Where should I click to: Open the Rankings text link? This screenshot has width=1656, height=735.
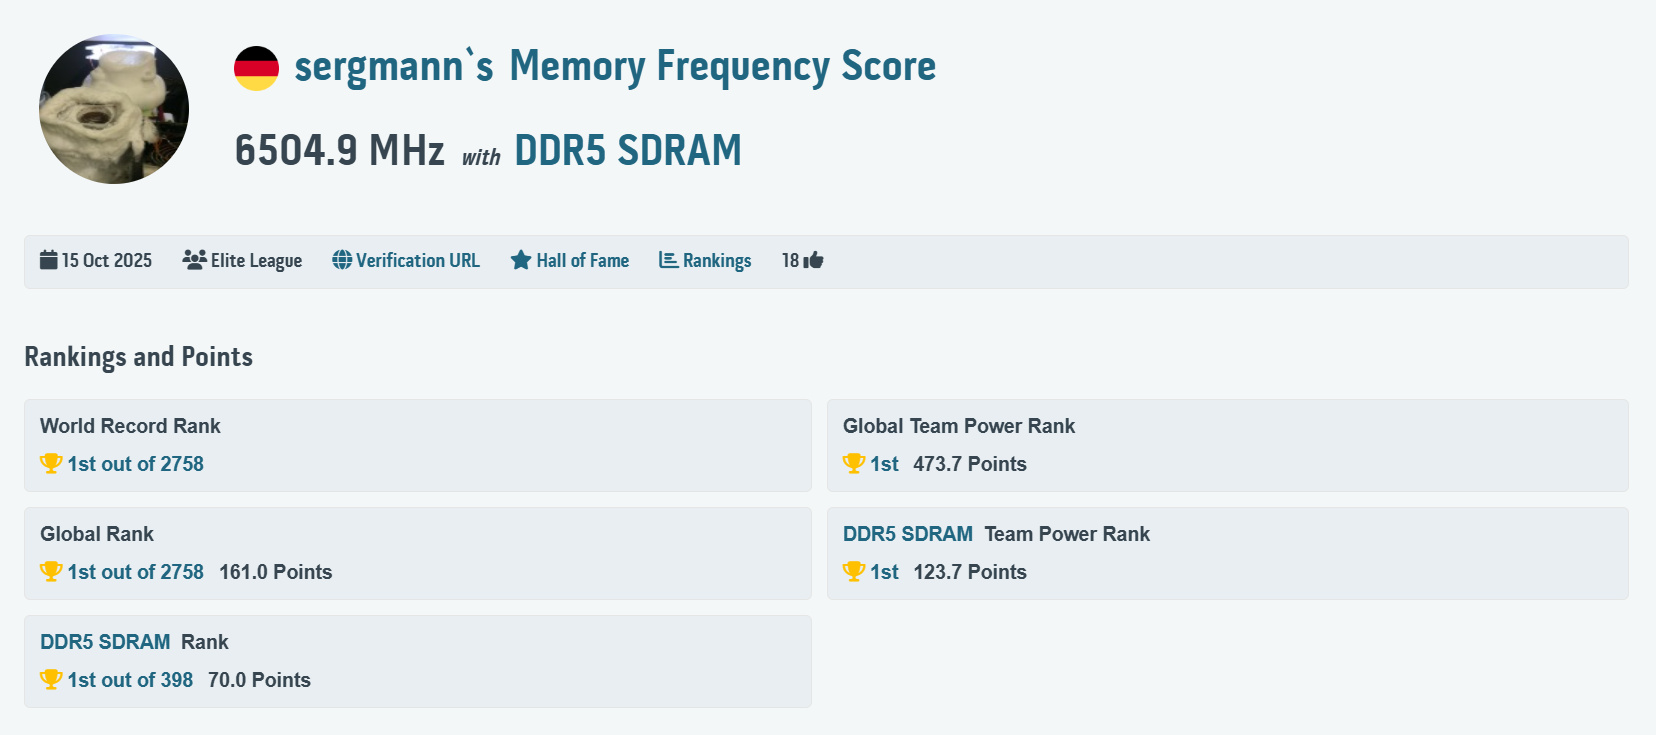point(717,260)
